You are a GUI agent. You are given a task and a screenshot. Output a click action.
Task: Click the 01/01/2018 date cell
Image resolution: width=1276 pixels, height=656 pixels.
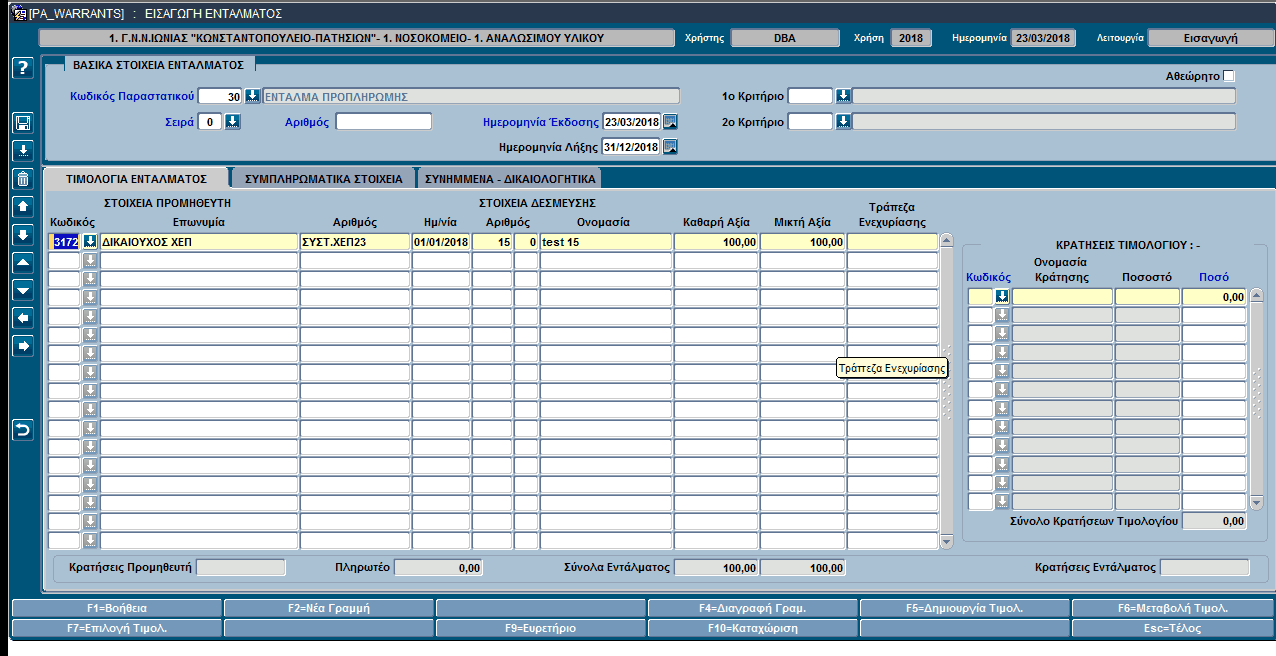click(441, 242)
